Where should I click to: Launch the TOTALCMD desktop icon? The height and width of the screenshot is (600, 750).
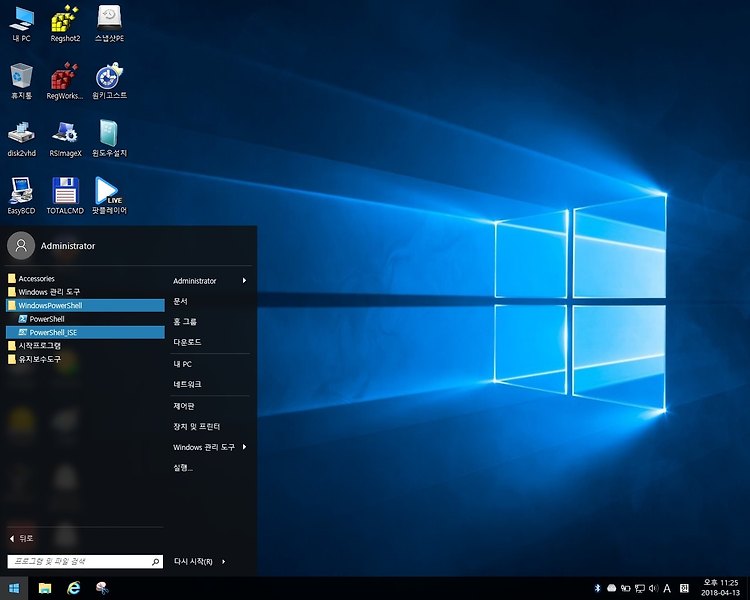click(65, 196)
